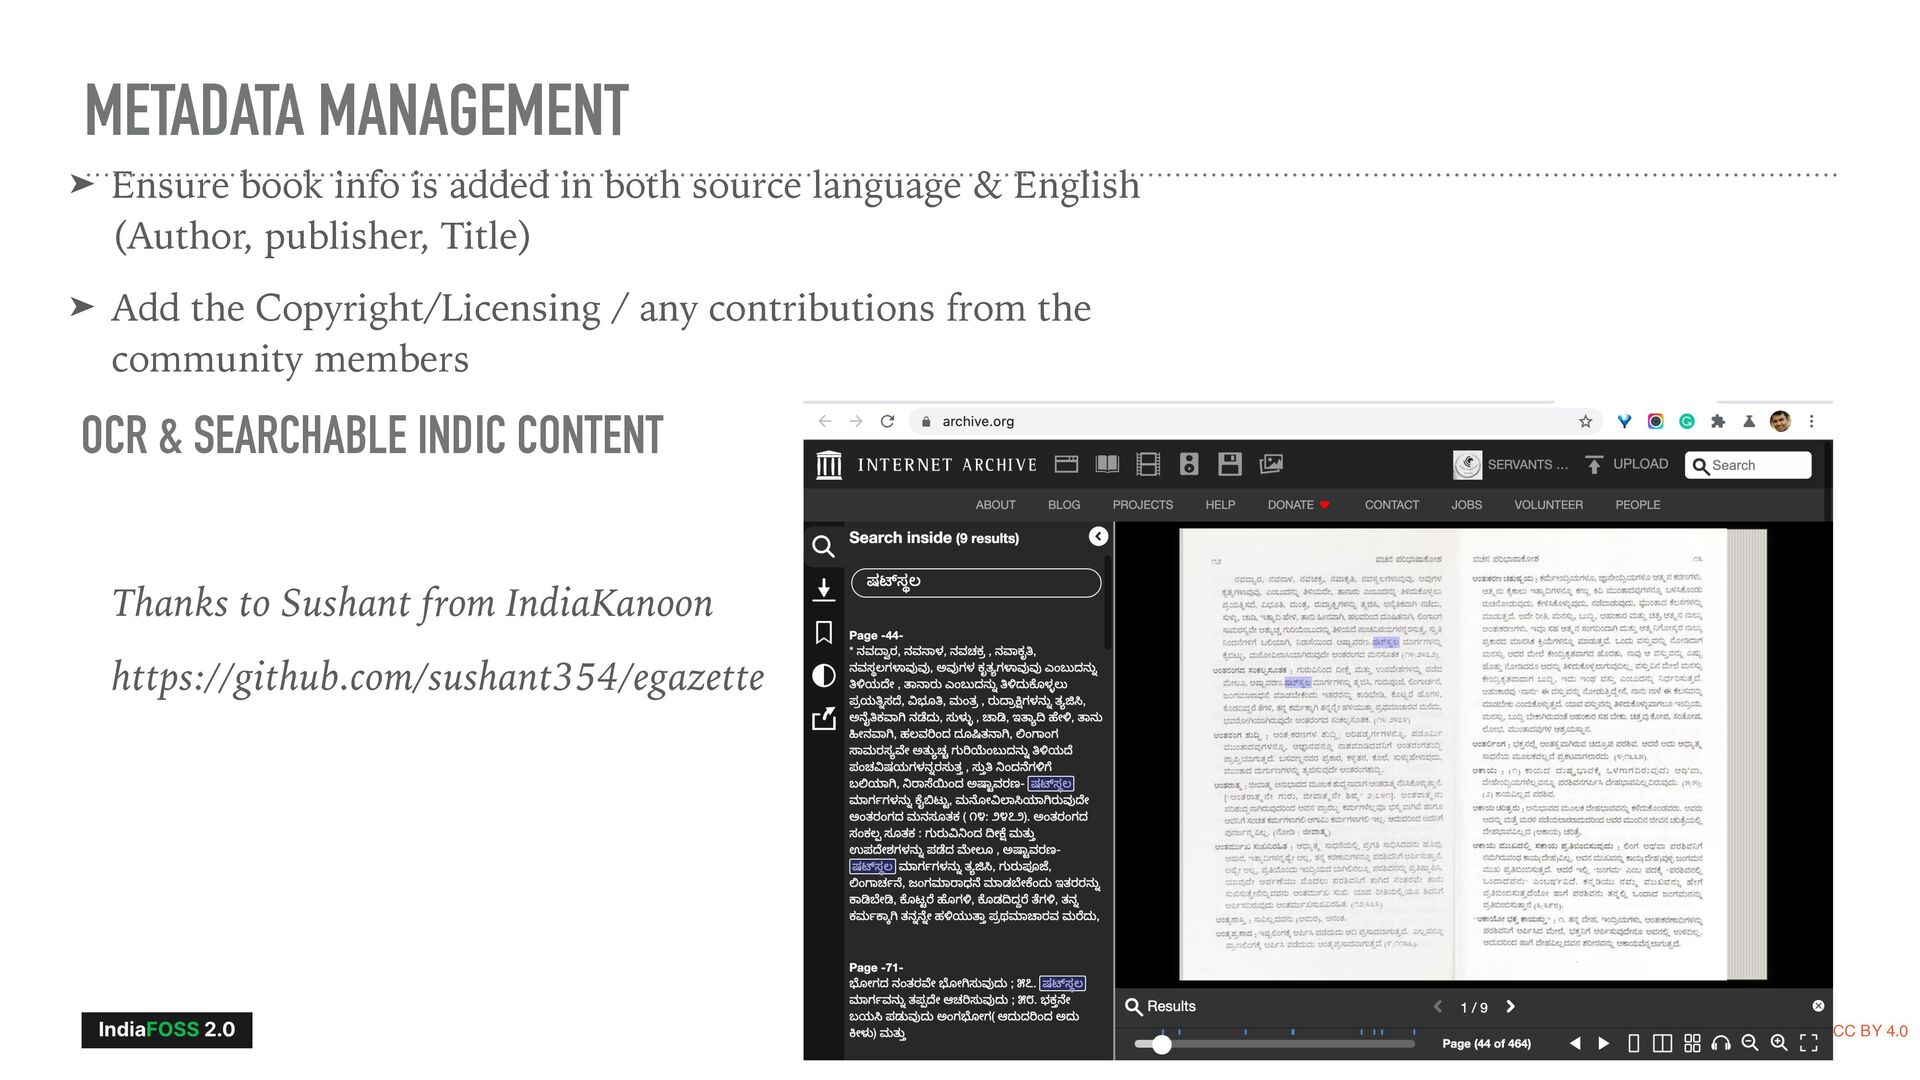Click the left scanned book page
This screenshot has width=1920, height=1080.
[x=1317, y=754]
